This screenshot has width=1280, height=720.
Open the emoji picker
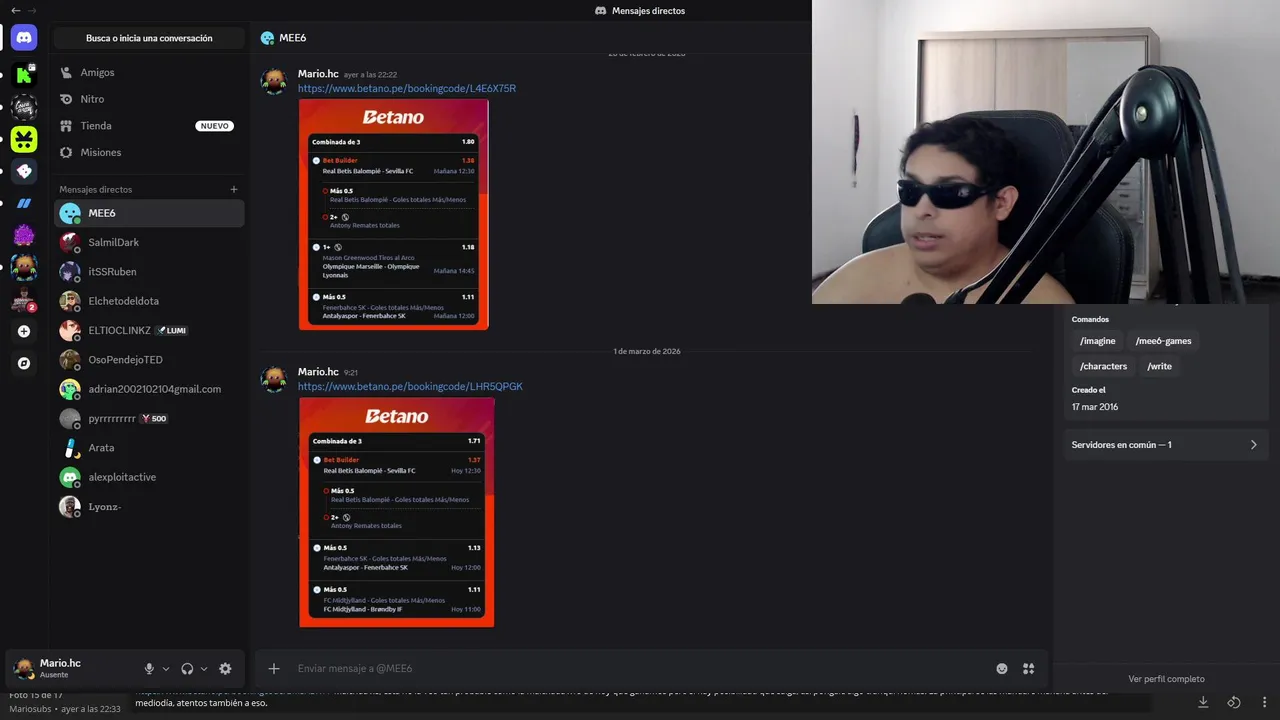[1002, 668]
